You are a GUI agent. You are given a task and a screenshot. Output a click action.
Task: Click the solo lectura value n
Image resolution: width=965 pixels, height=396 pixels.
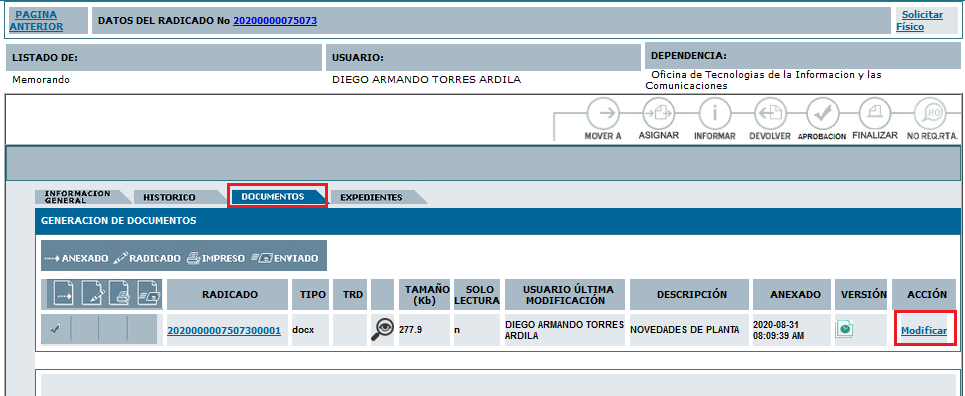coord(457,330)
